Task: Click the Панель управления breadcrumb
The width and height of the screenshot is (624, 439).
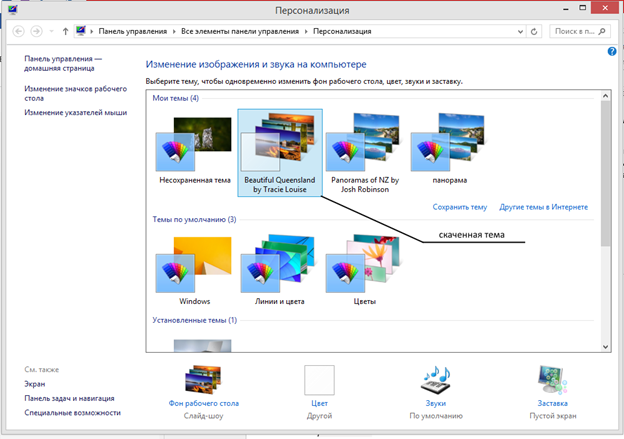Action: click(133, 31)
